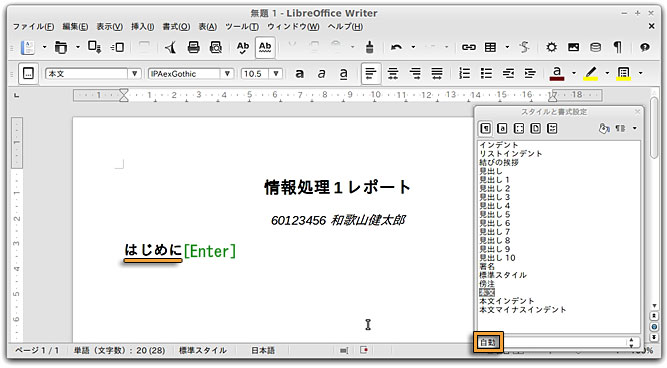Insert a hyperlink using the chain icon
Viewport: 667px width, 368px height.
click(x=469, y=47)
